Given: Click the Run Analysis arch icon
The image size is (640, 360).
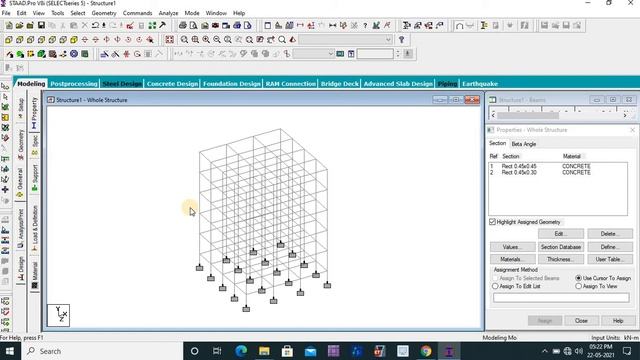Looking at the screenshot, I should (x=459, y=25).
